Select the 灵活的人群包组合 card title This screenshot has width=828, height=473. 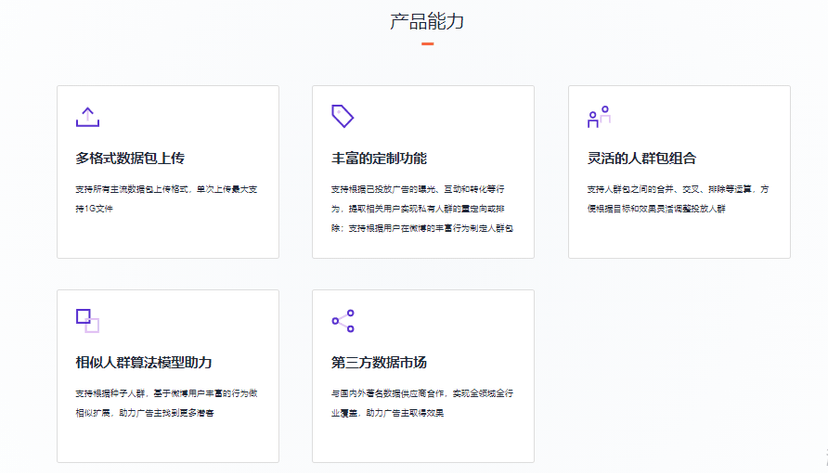click(x=642, y=158)
